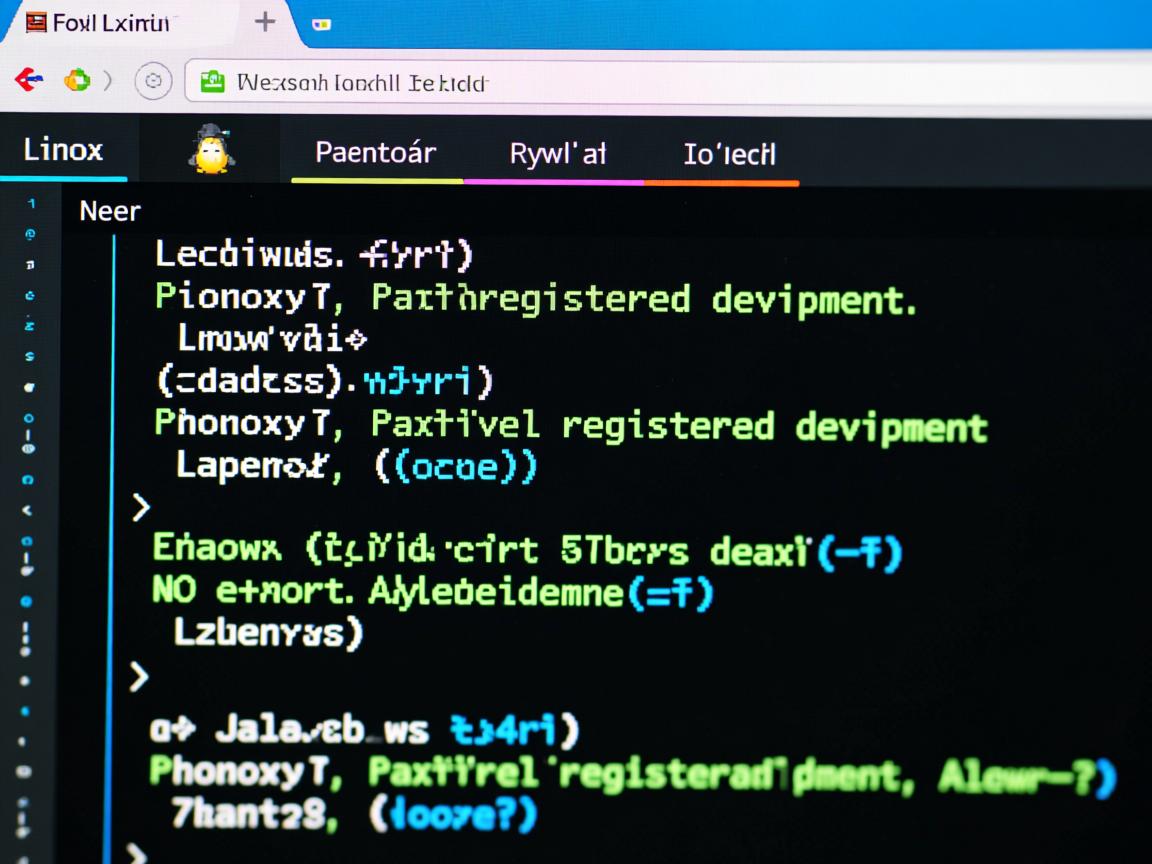Toggle the chevron below the 7hant28 line

pyautogui.click(x=137, y=853)
